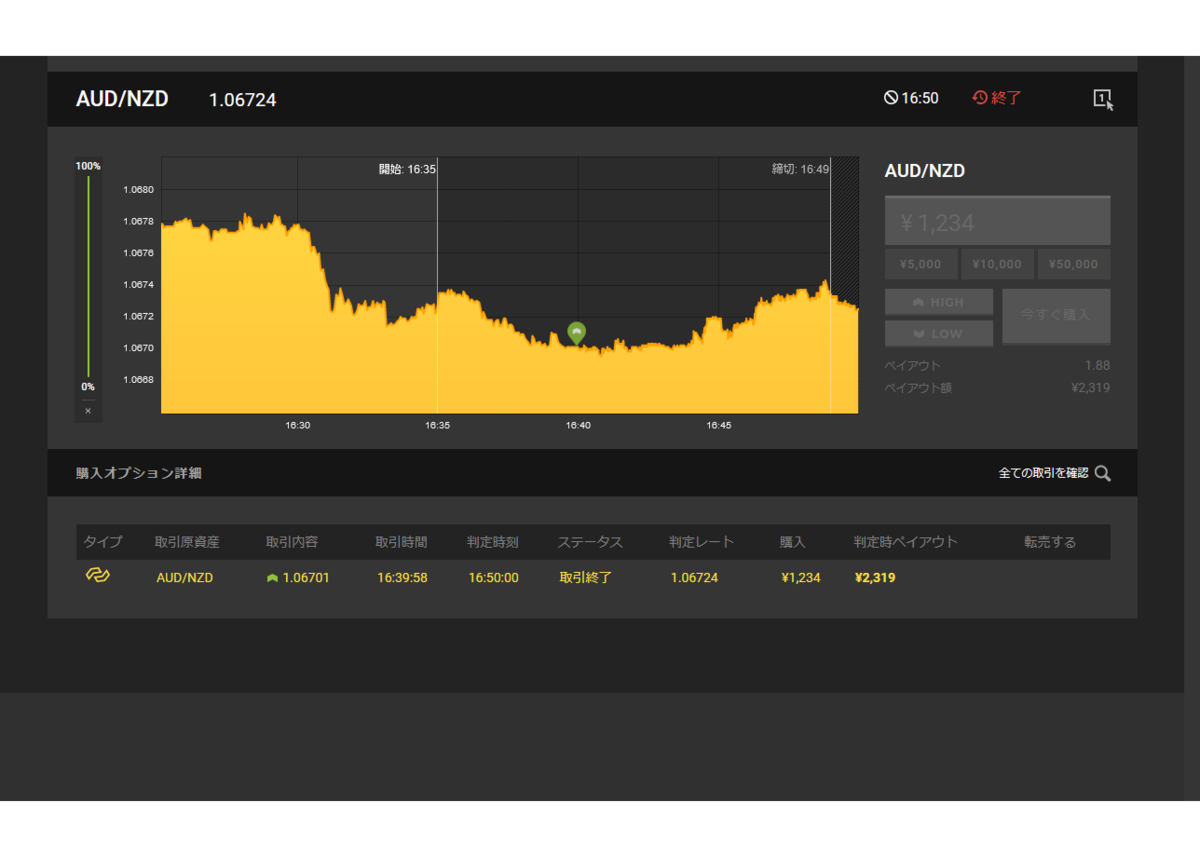The width and height of the screenshot is (1200, 856).
Task: Click the 1.0680 price axis label
Action: 138,189
